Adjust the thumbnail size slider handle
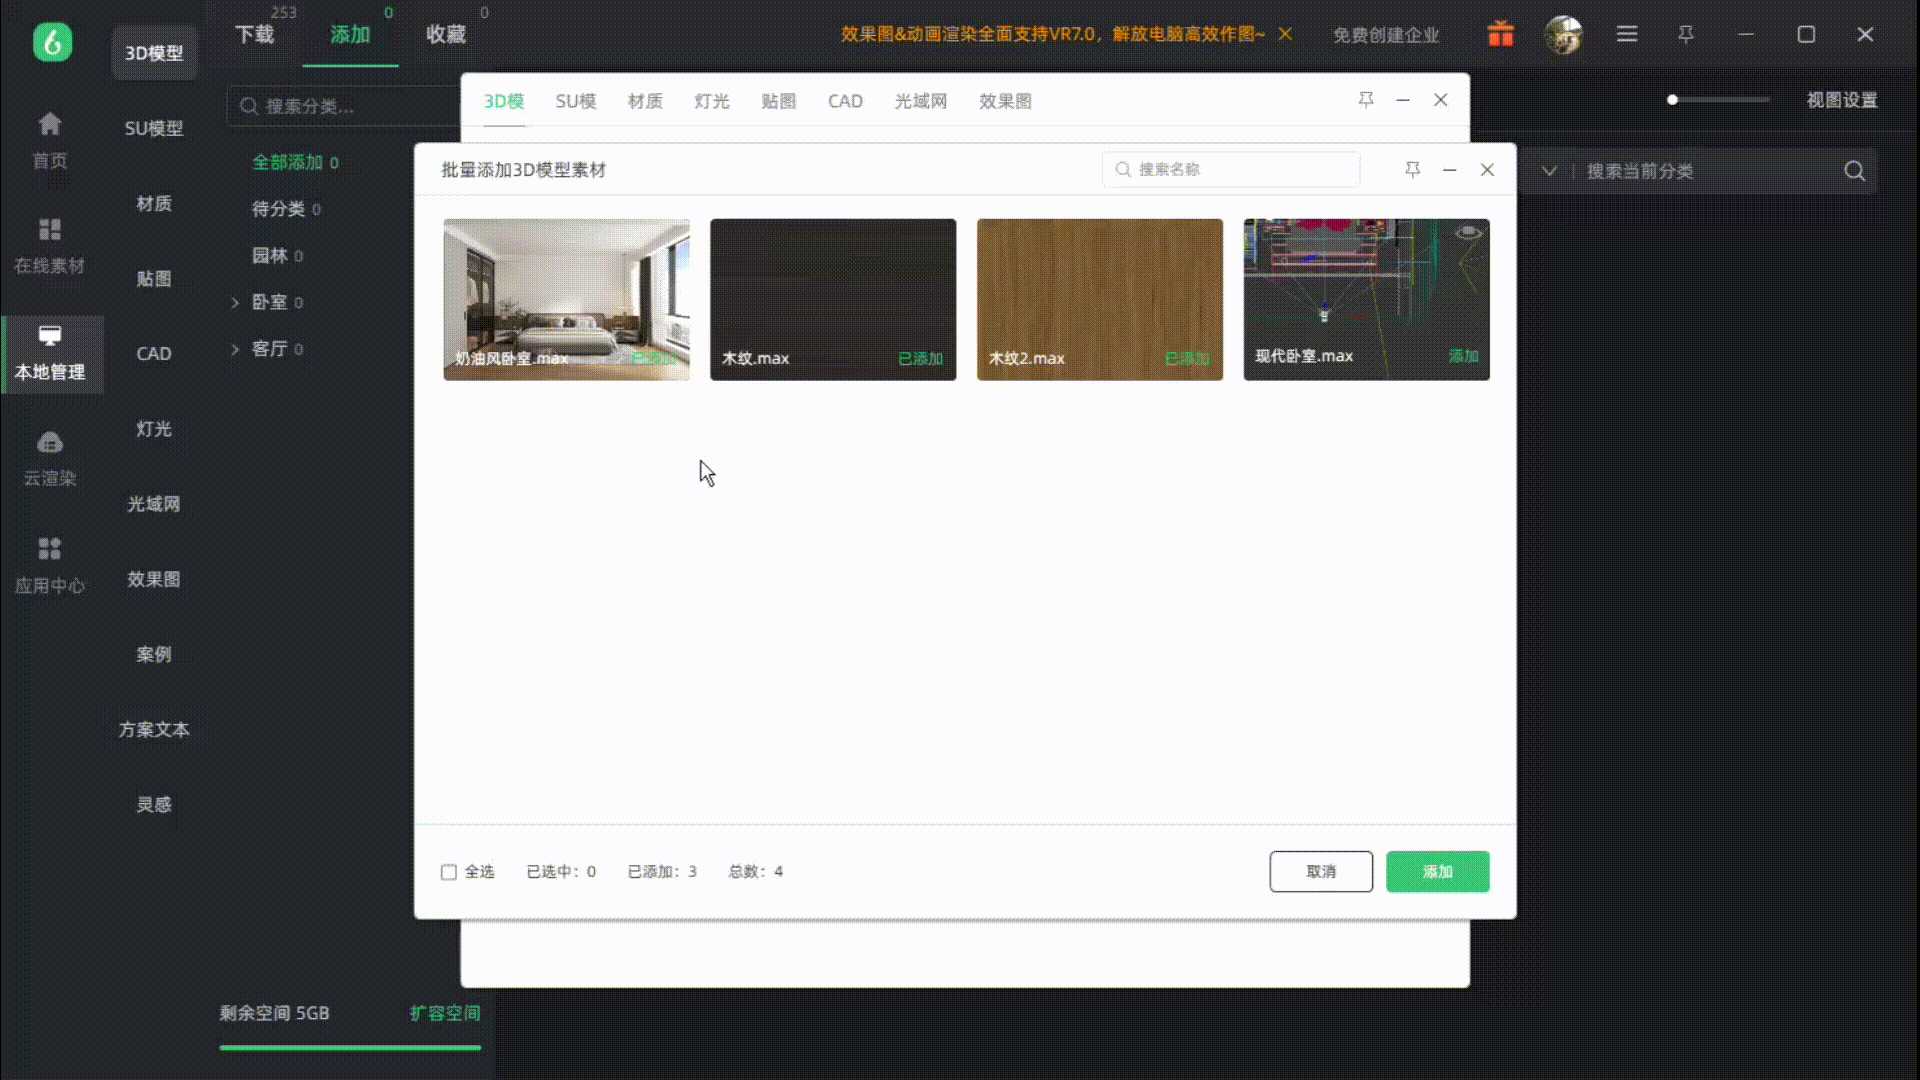The width and height of the screenshot is (1920, 1080). (x=1672, y=100)
